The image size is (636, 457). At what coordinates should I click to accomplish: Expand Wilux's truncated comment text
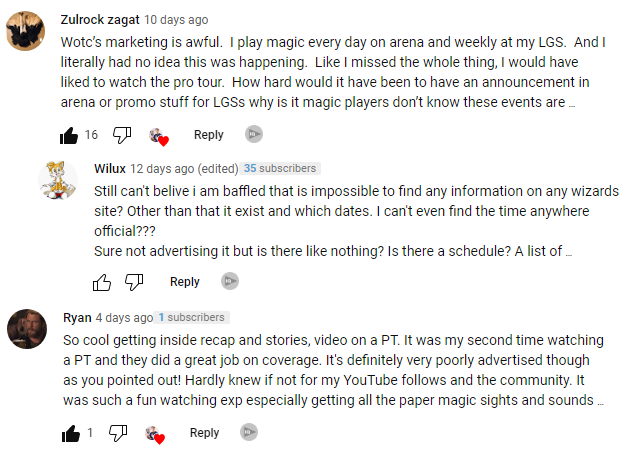tap(568, 251)
